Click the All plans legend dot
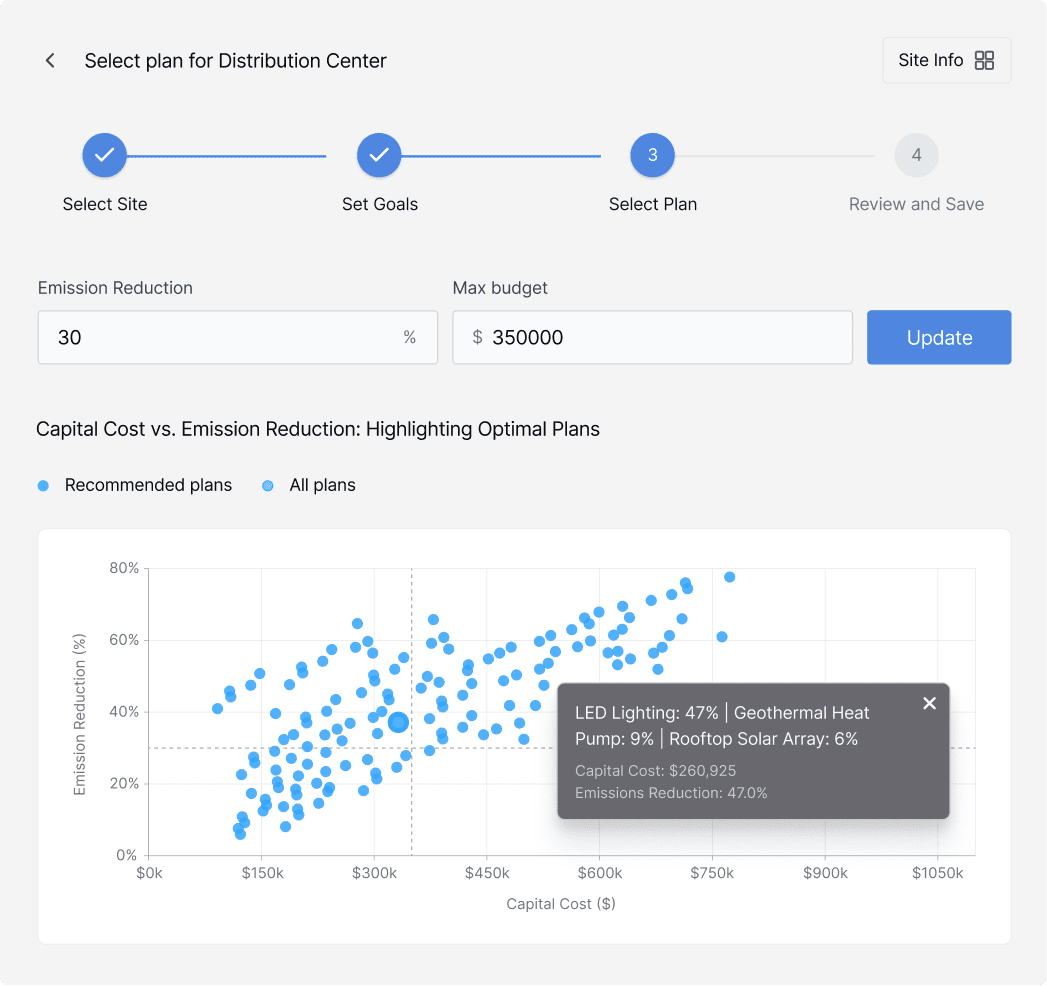This screenshot has width=1047, height=986. pos(267,486)
